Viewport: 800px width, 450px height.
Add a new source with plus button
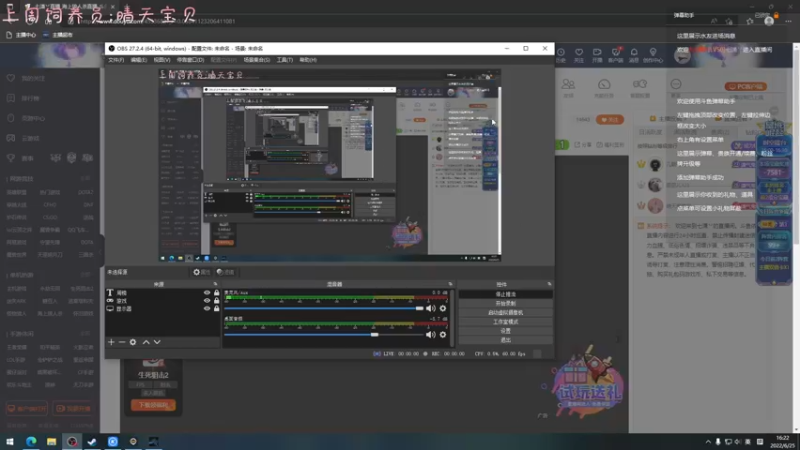tap(111, 342)
